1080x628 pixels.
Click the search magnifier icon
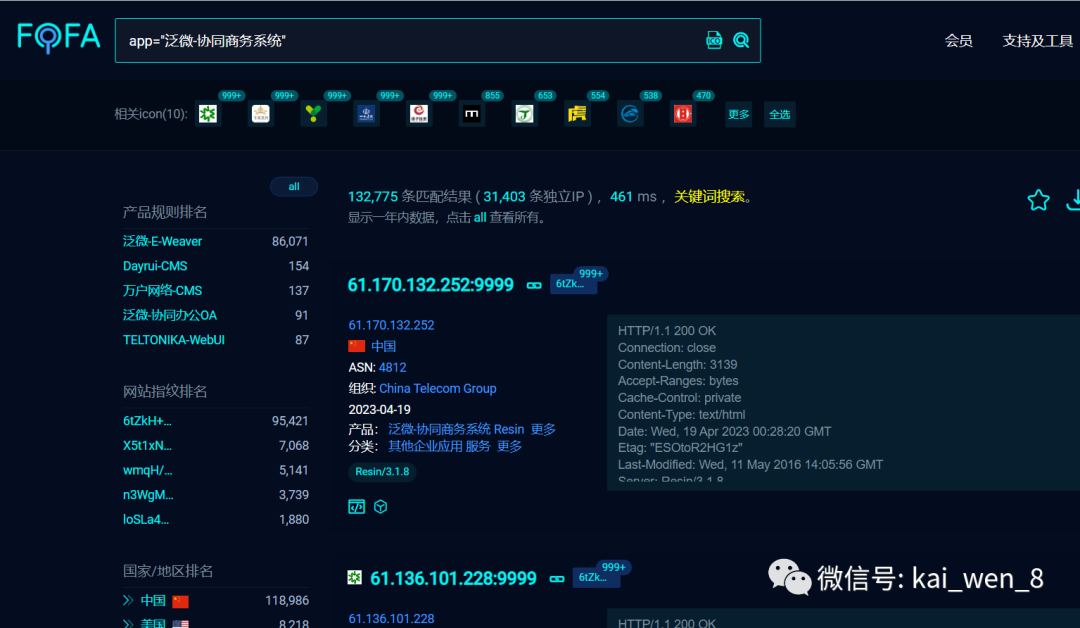(x=741, y=41)
